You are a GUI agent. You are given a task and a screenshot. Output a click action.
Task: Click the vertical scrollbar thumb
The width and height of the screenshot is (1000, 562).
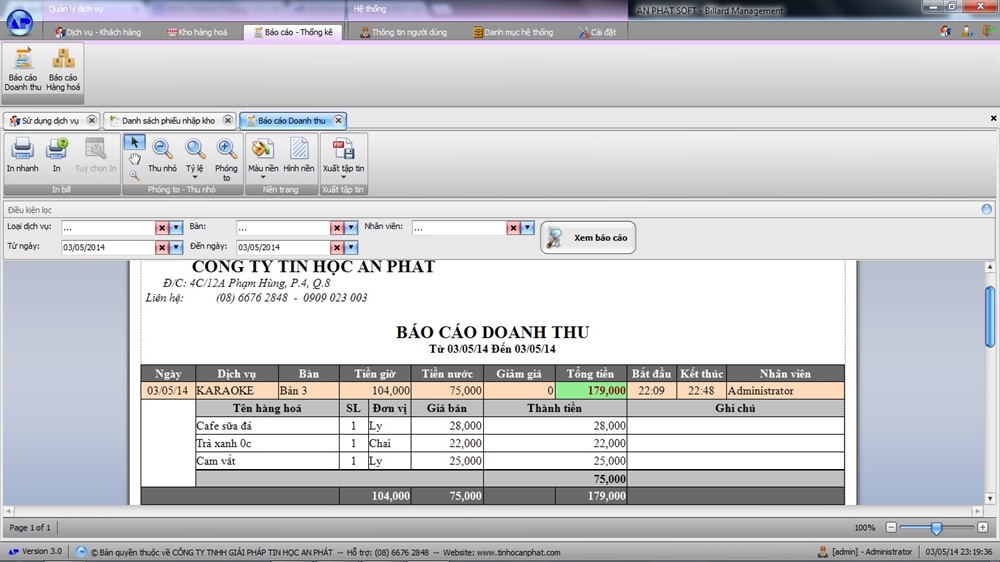click(989, 317)
